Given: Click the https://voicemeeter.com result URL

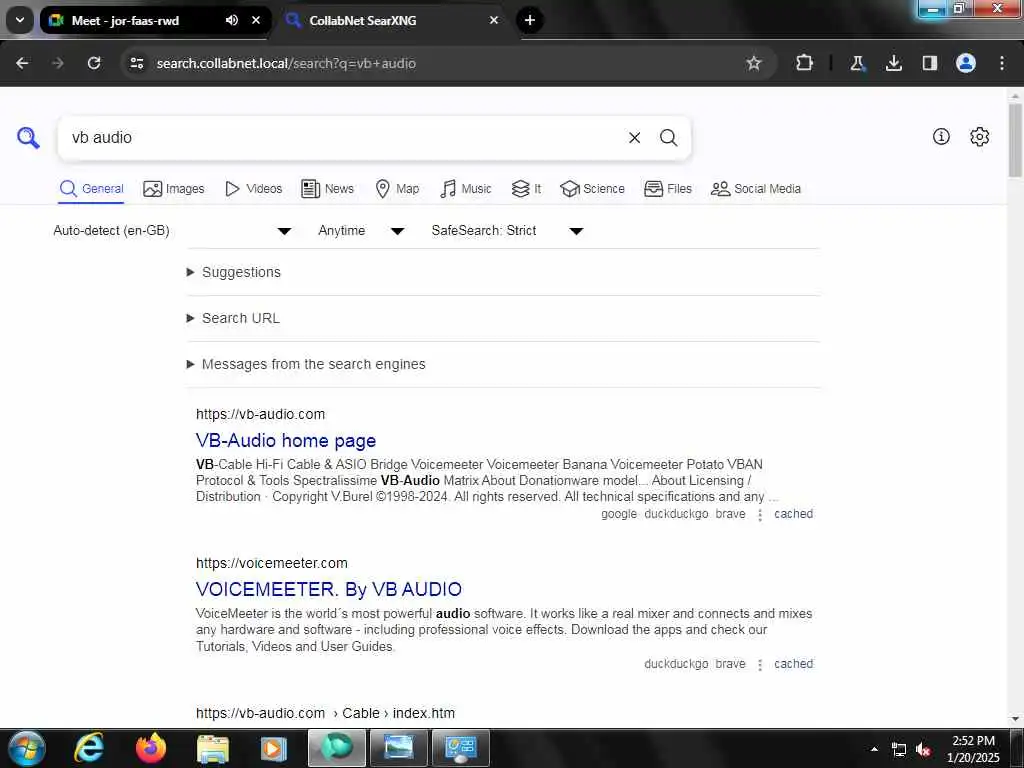Looking at the screenshot, I should [x=272, y=563].
